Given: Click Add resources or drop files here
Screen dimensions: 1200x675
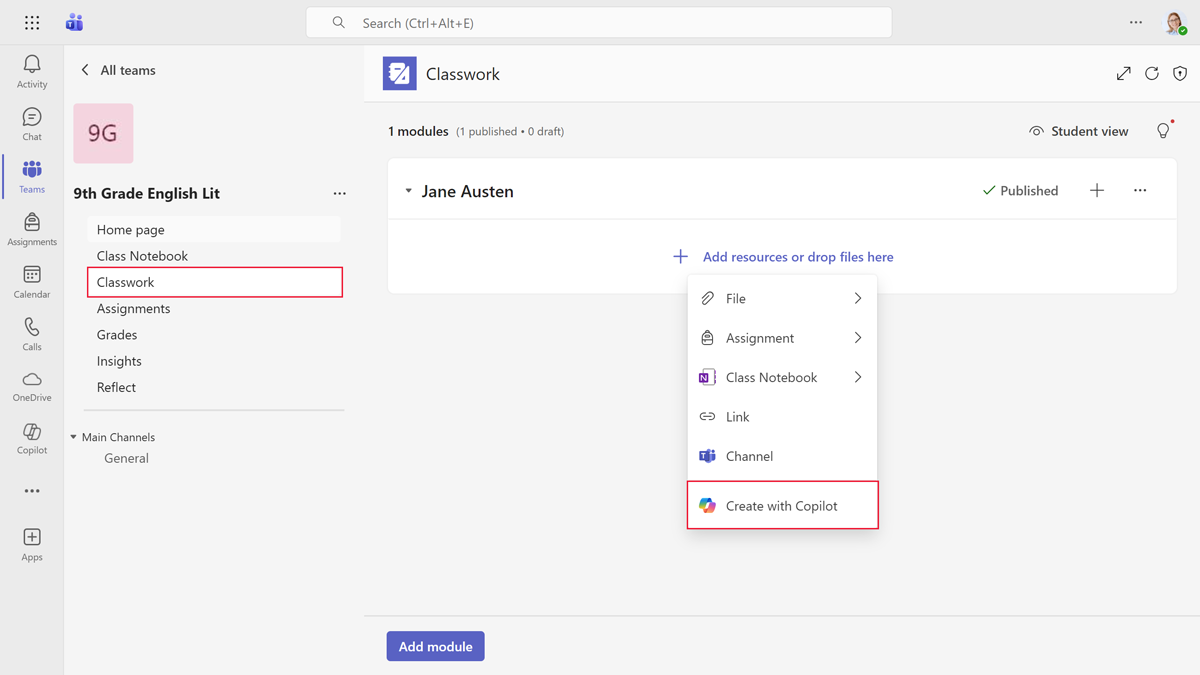Looking at the screenshot, I should [783, 257].
